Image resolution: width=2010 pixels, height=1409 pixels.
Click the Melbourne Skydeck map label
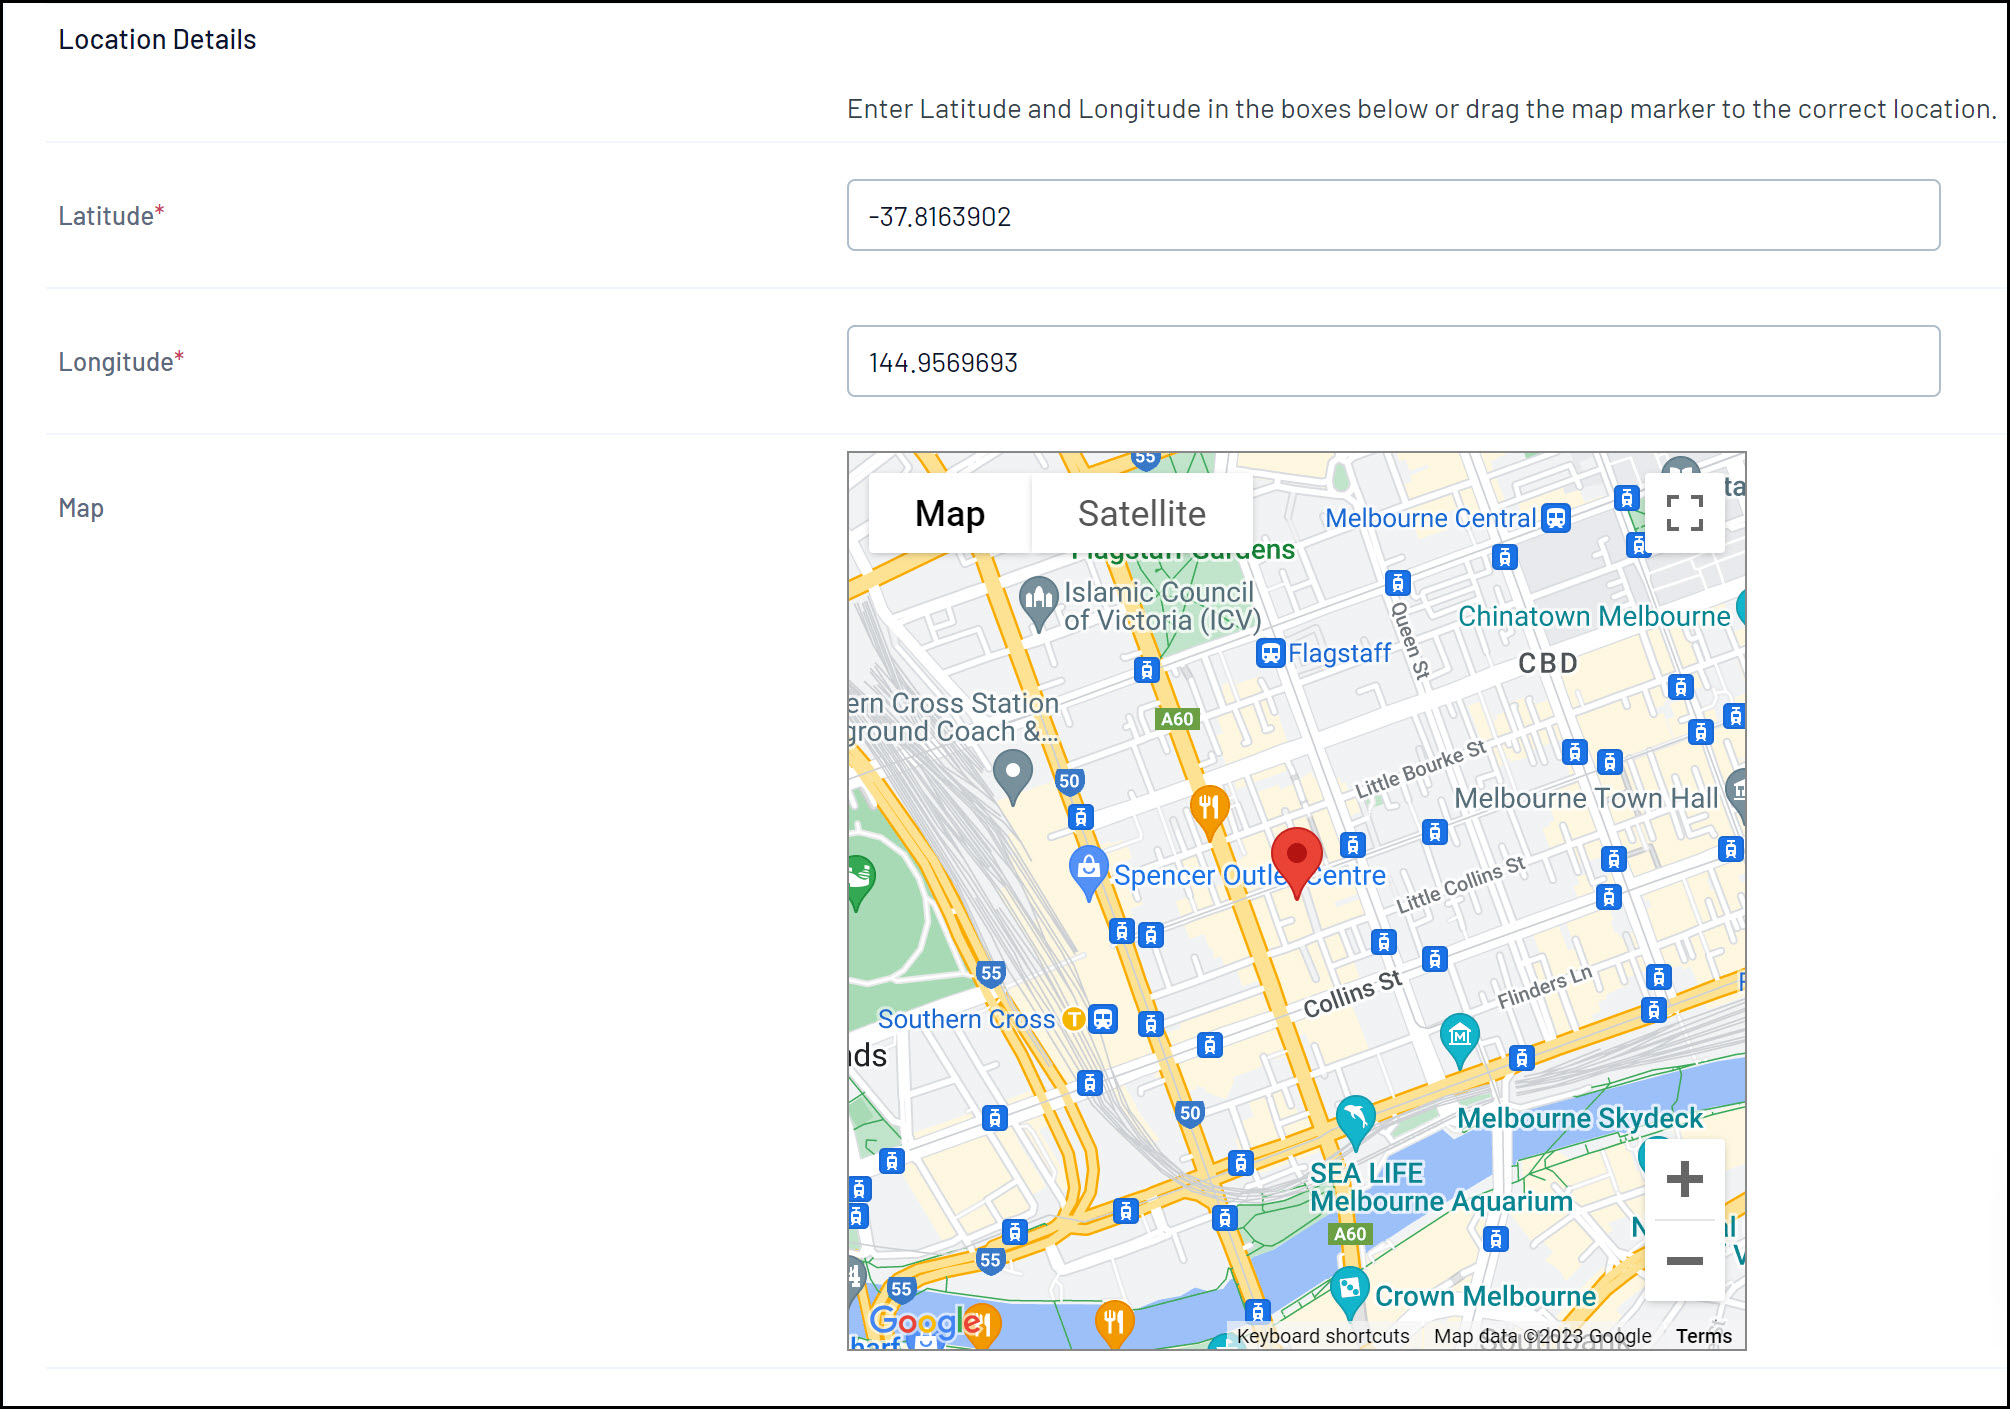(x=1579, y=1118)
